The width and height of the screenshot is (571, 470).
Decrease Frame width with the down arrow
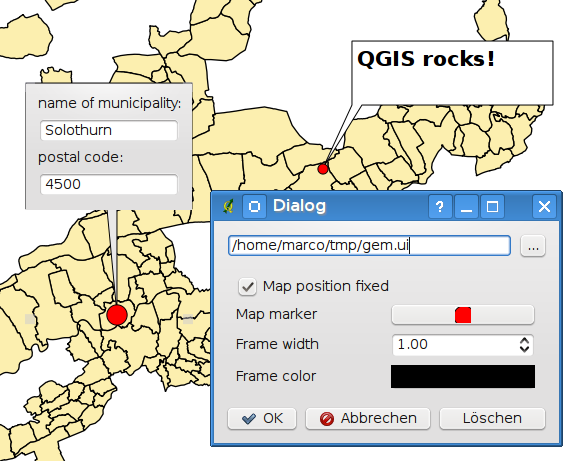coord(524,349)
